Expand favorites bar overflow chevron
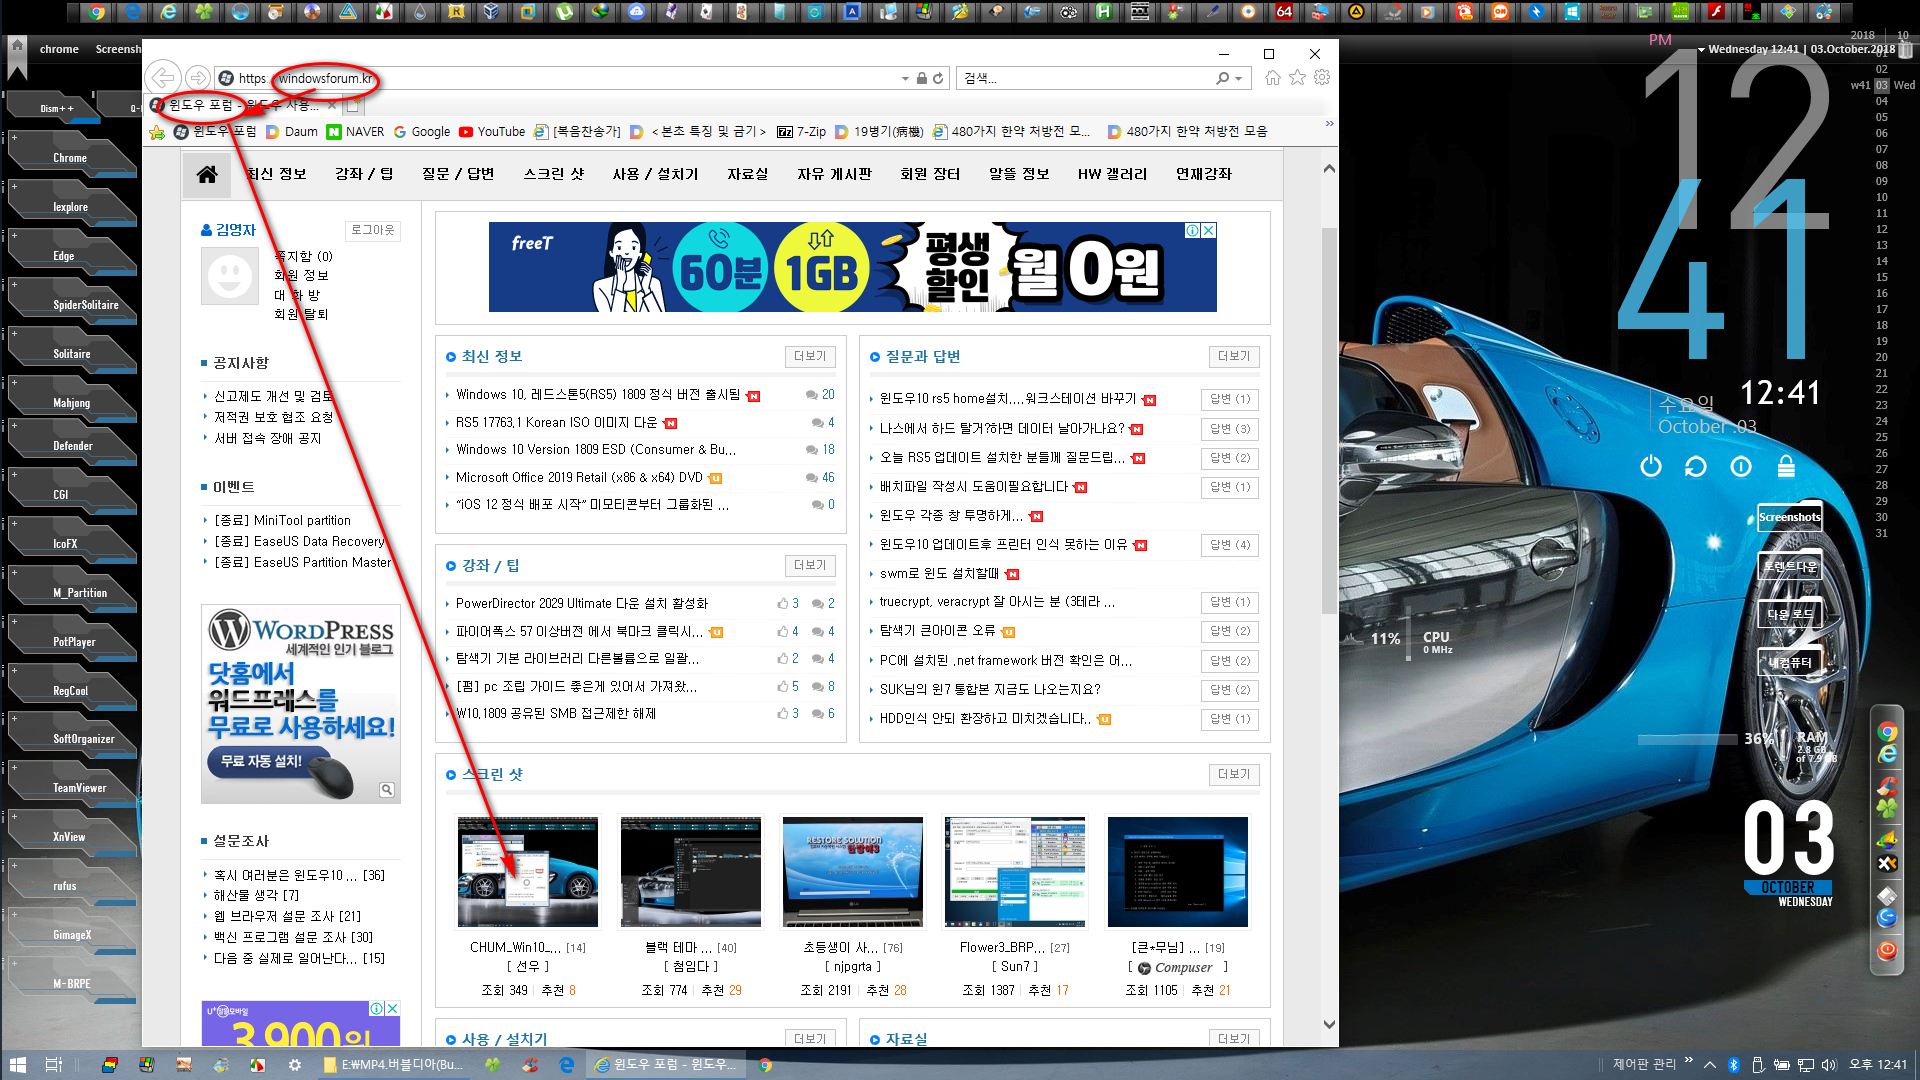Screen dimensions: 1920x1080 tap(1329, 124)
